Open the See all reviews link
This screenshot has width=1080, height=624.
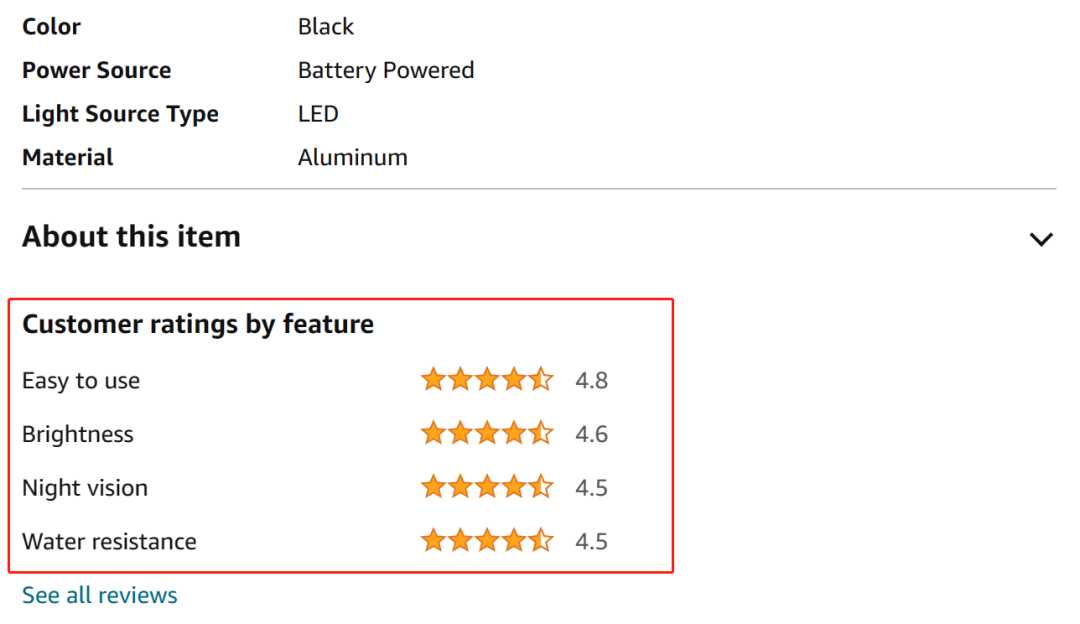click(x=100, y=595)
